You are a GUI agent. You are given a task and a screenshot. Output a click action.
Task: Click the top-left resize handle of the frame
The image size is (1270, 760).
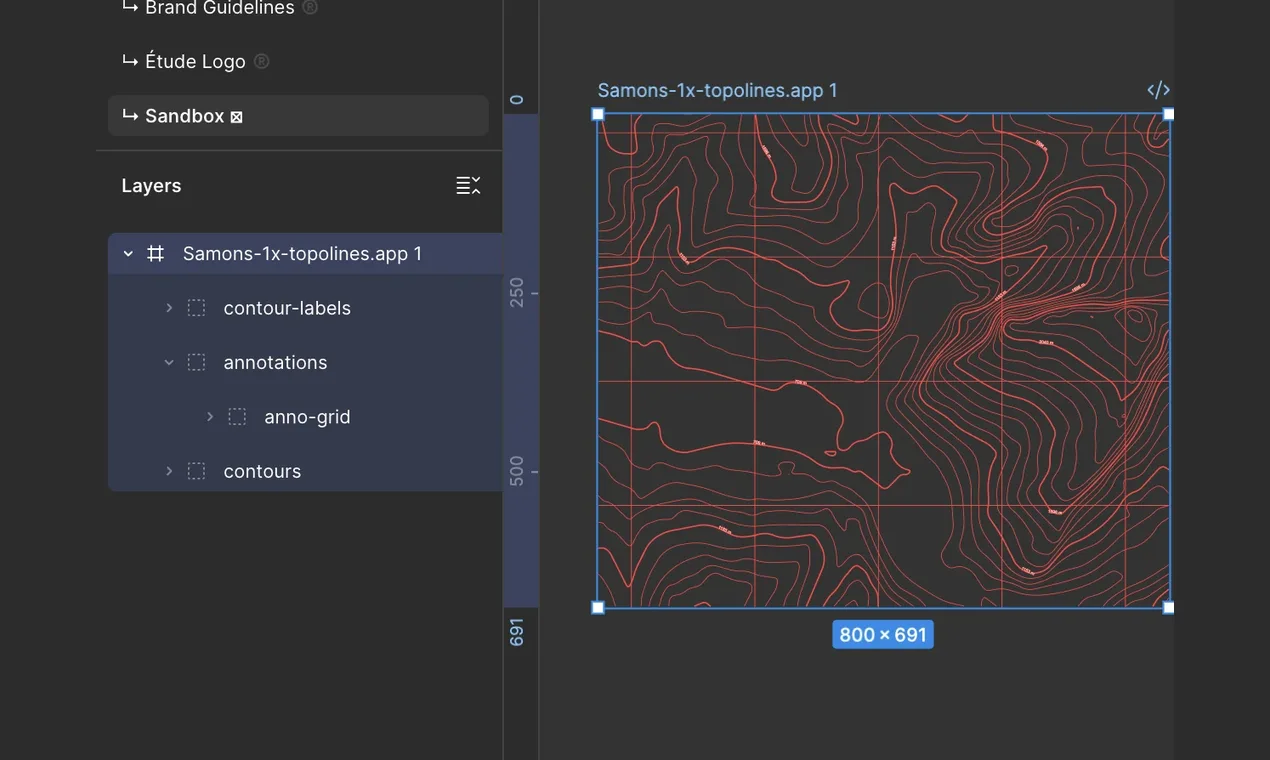(598, 114)
